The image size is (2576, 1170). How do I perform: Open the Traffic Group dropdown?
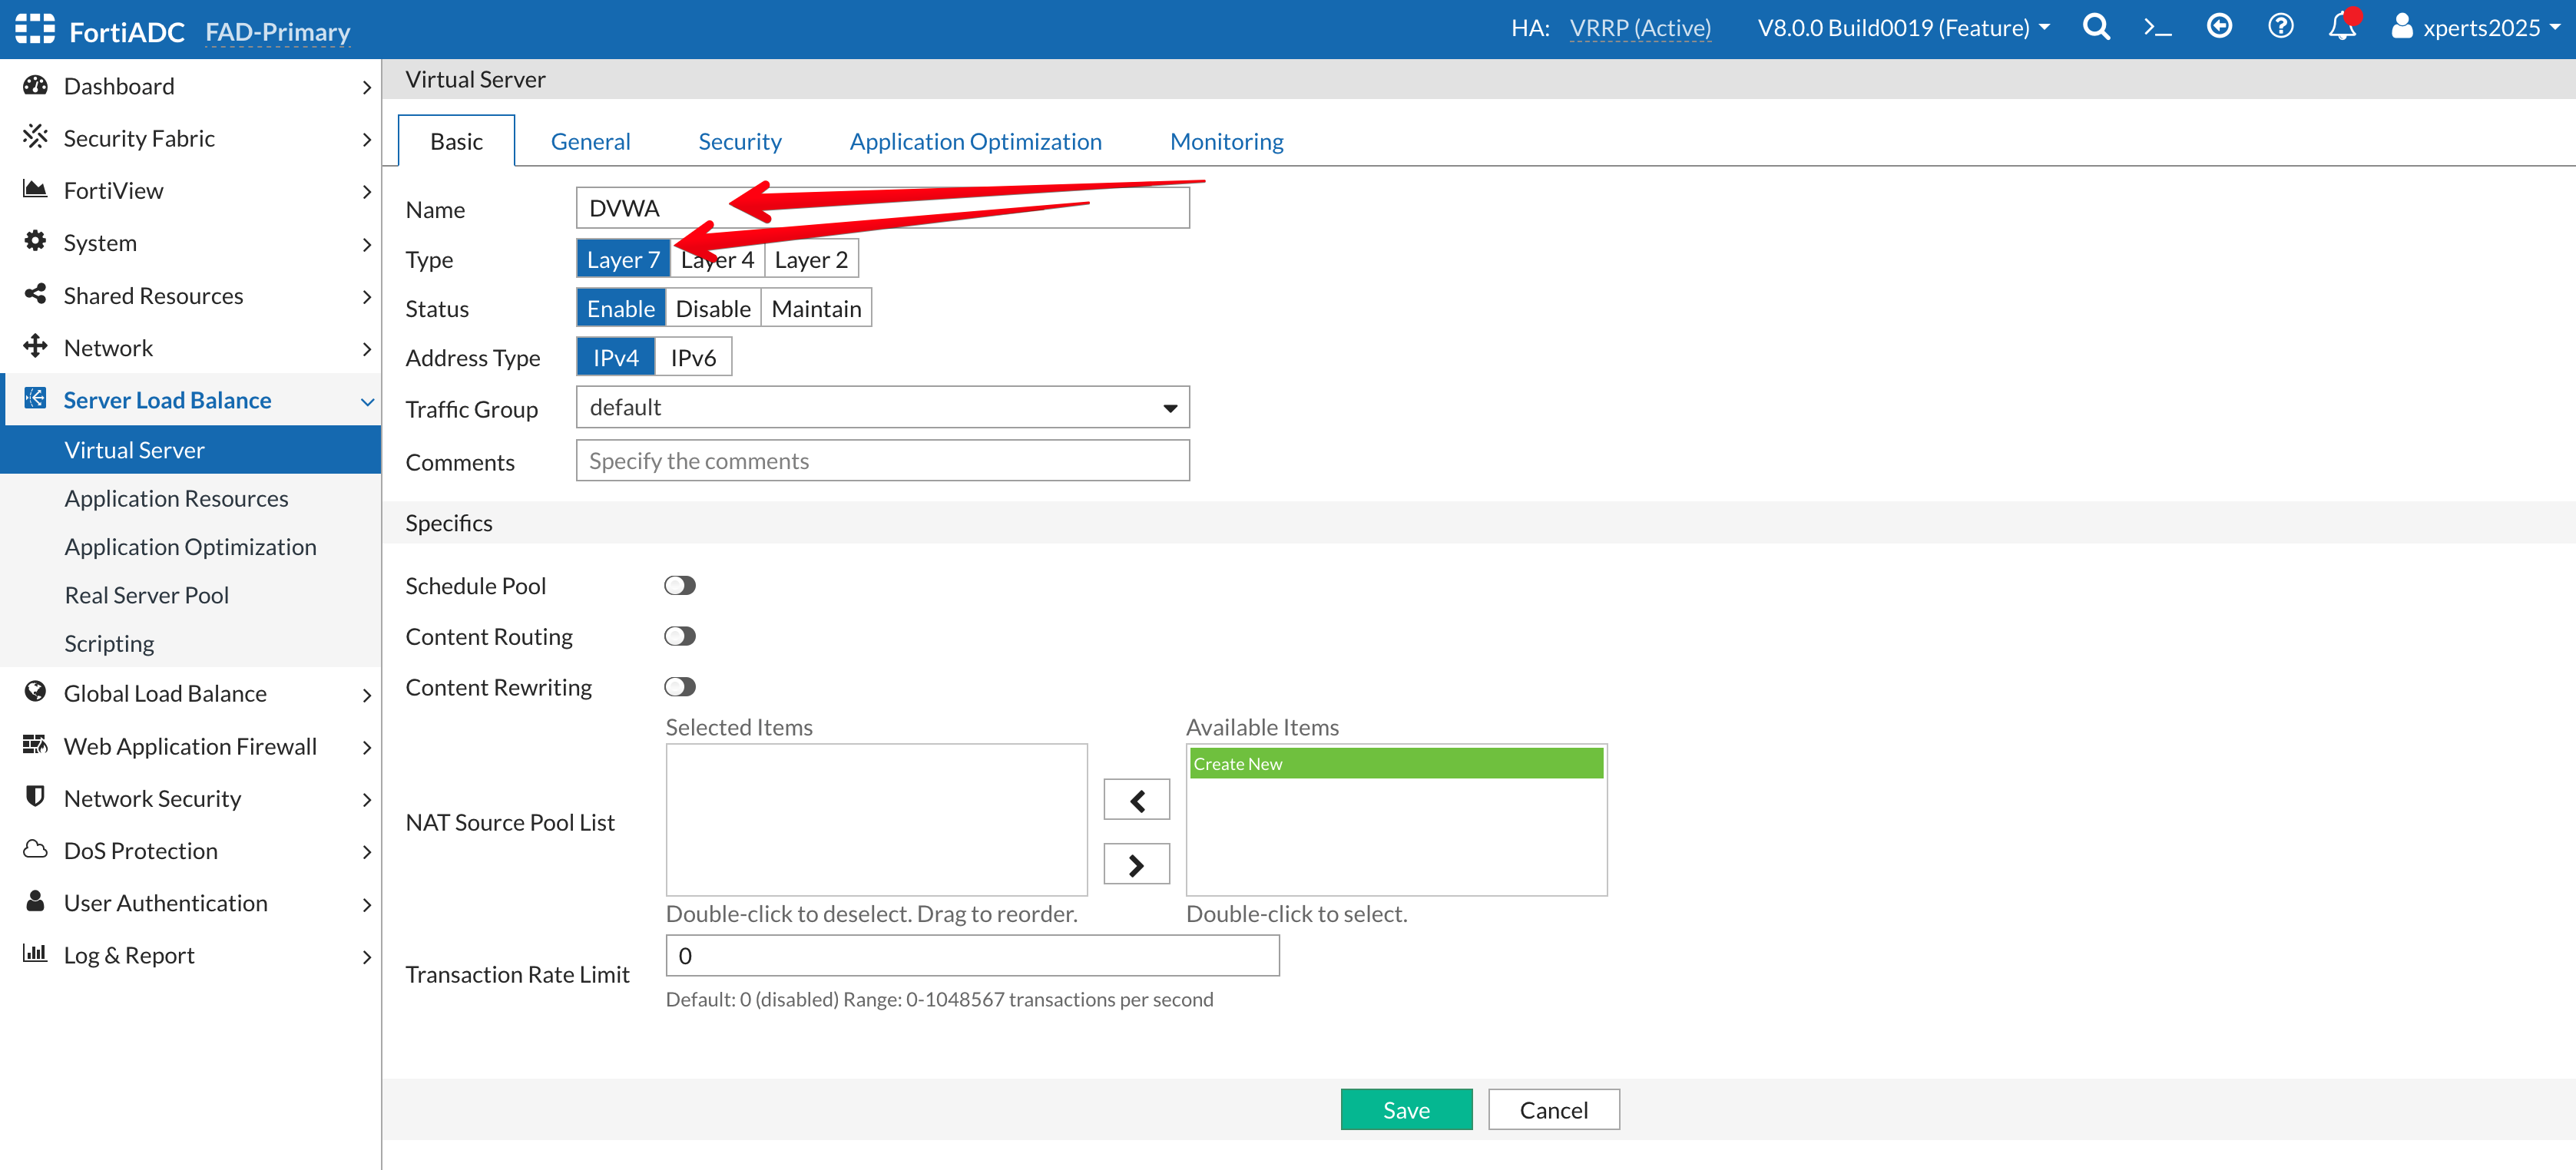882,408
